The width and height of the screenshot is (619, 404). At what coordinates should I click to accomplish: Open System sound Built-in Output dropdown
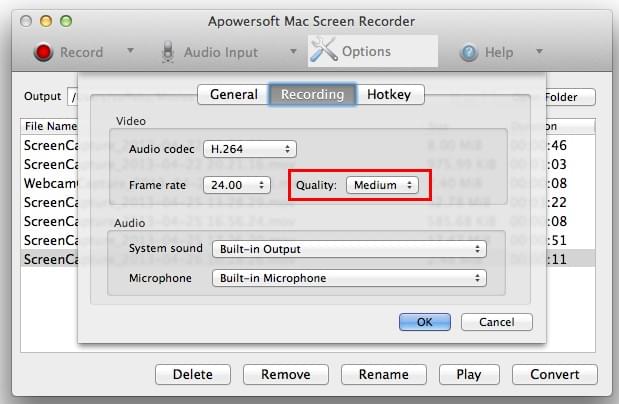349,249
